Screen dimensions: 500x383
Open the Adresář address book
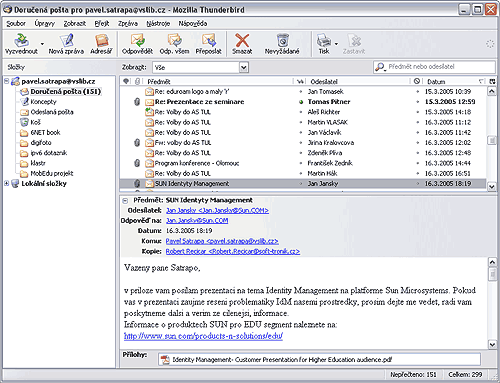(x=101, y=43)
